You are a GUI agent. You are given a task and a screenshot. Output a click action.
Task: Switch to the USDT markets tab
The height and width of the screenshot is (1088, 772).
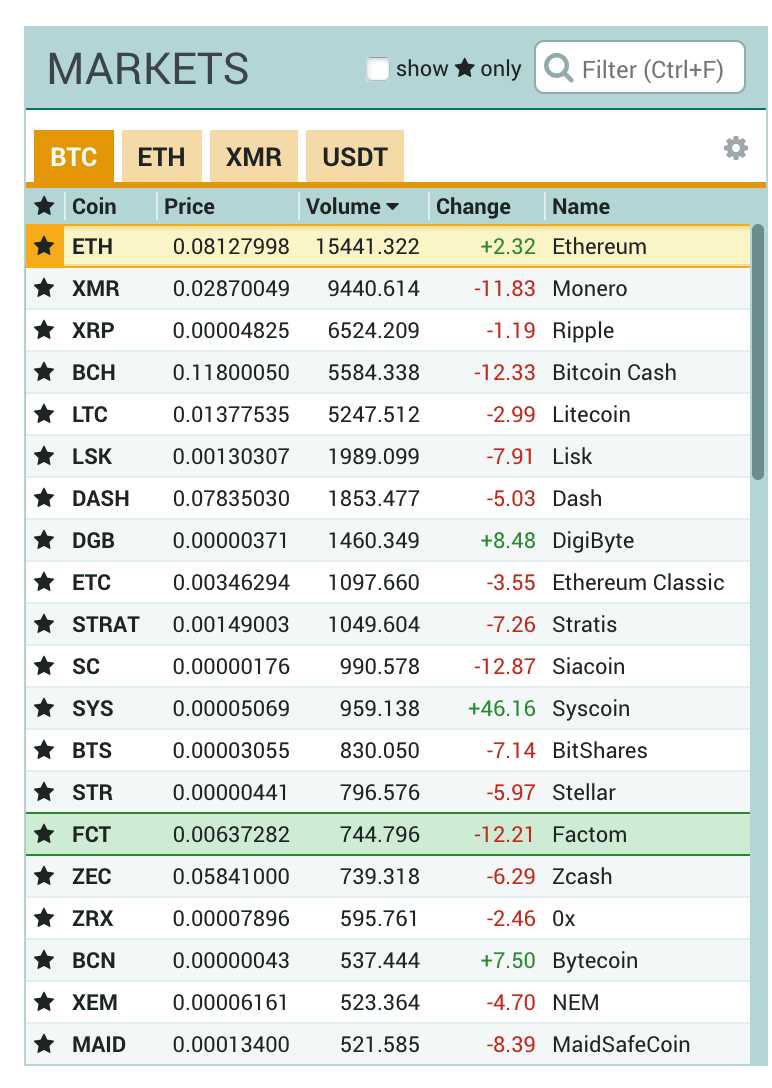[x=354, y=157]
